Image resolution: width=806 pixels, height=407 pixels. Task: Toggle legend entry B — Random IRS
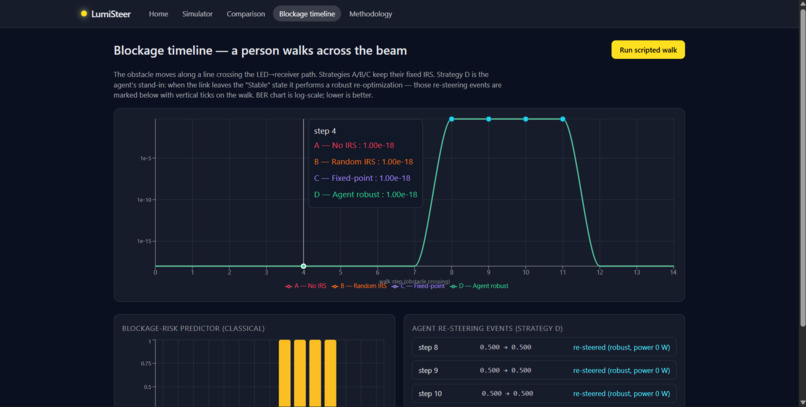[358, 286]
